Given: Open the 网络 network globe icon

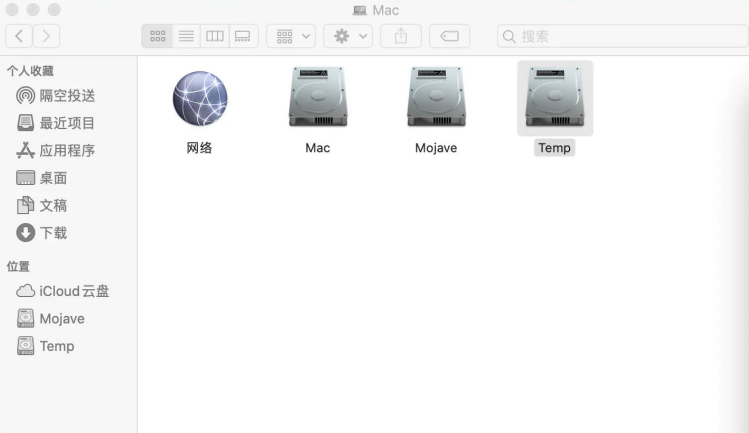Looking at the screenshot, I should 200,99.
